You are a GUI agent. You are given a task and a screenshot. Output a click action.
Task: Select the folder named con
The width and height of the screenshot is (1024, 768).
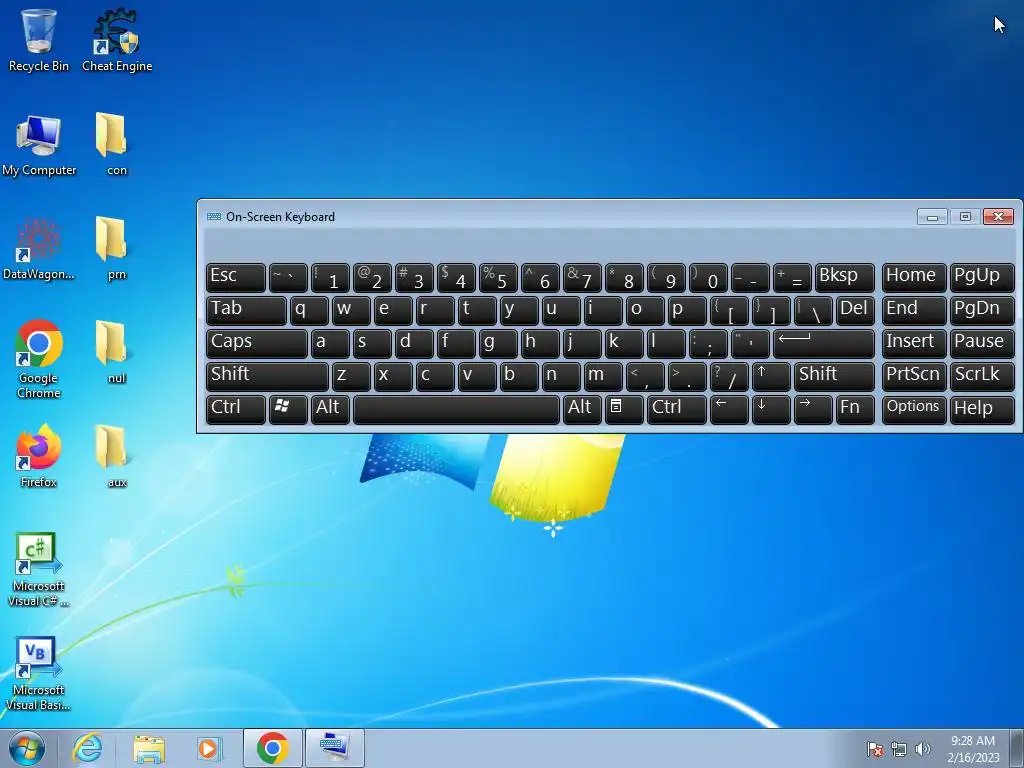pyautogui.click(x=117, y=145)
